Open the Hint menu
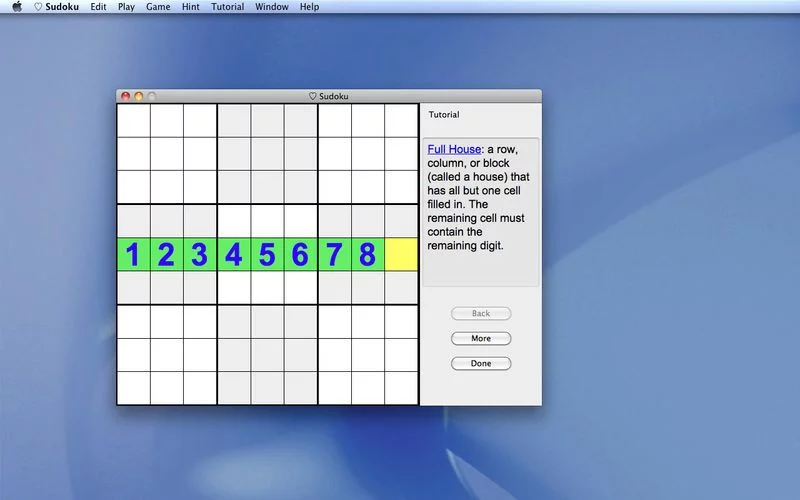 pyautogui.click(x=191, y=7)
